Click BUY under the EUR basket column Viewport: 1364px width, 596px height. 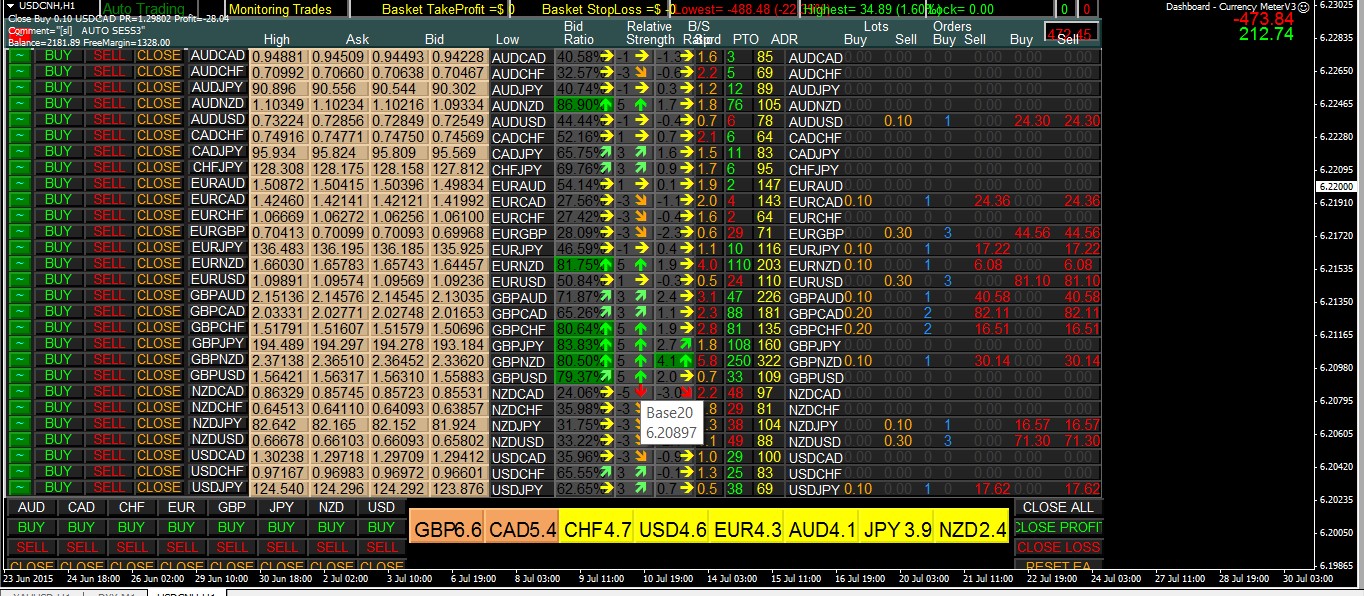(x=181, y=527)
